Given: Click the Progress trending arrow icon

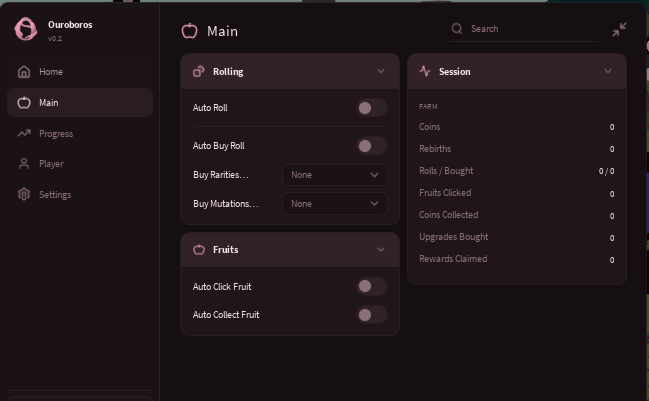Looking at the screenshot, I should click(24, 133).
